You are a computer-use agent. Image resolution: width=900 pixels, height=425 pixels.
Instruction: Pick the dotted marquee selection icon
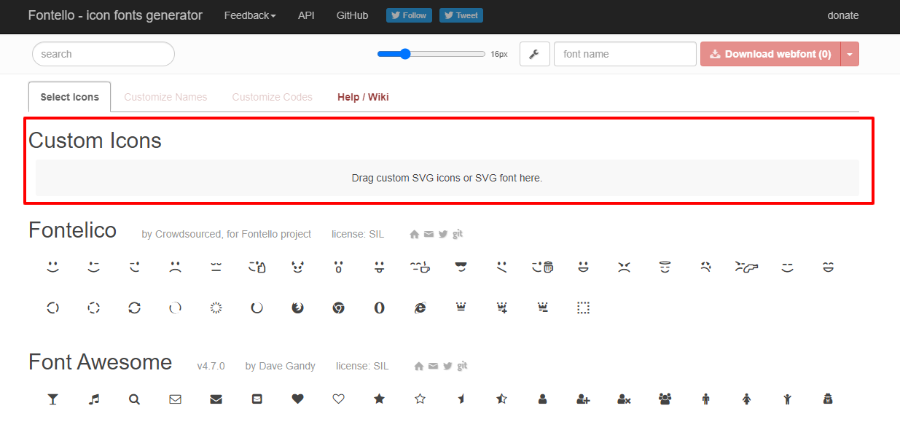click(583, 308)
